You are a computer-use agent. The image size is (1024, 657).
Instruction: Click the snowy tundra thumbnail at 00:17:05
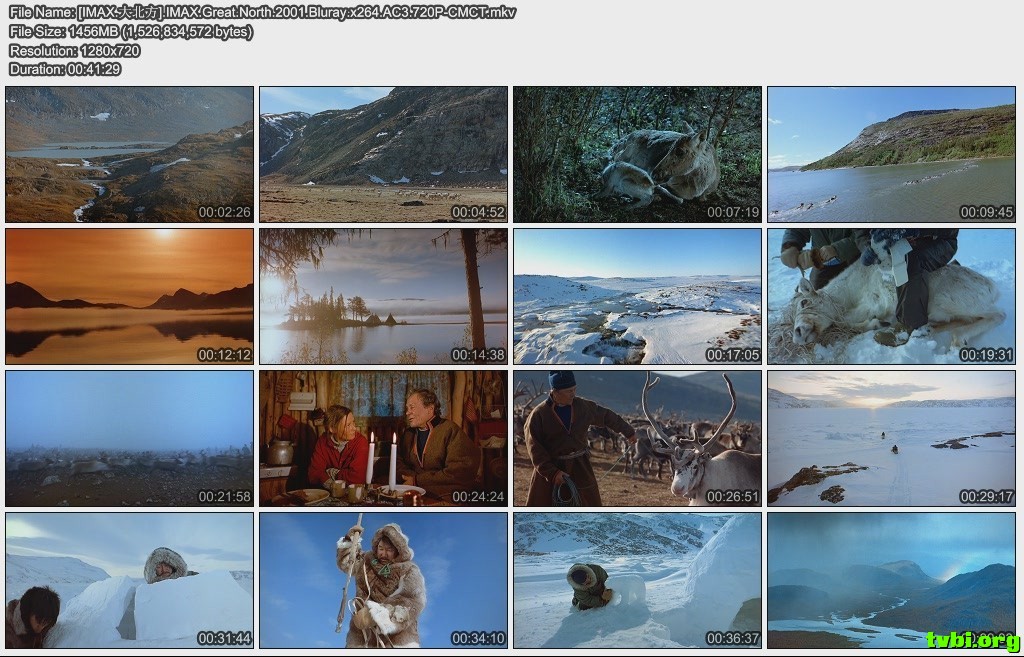[637, 296]
